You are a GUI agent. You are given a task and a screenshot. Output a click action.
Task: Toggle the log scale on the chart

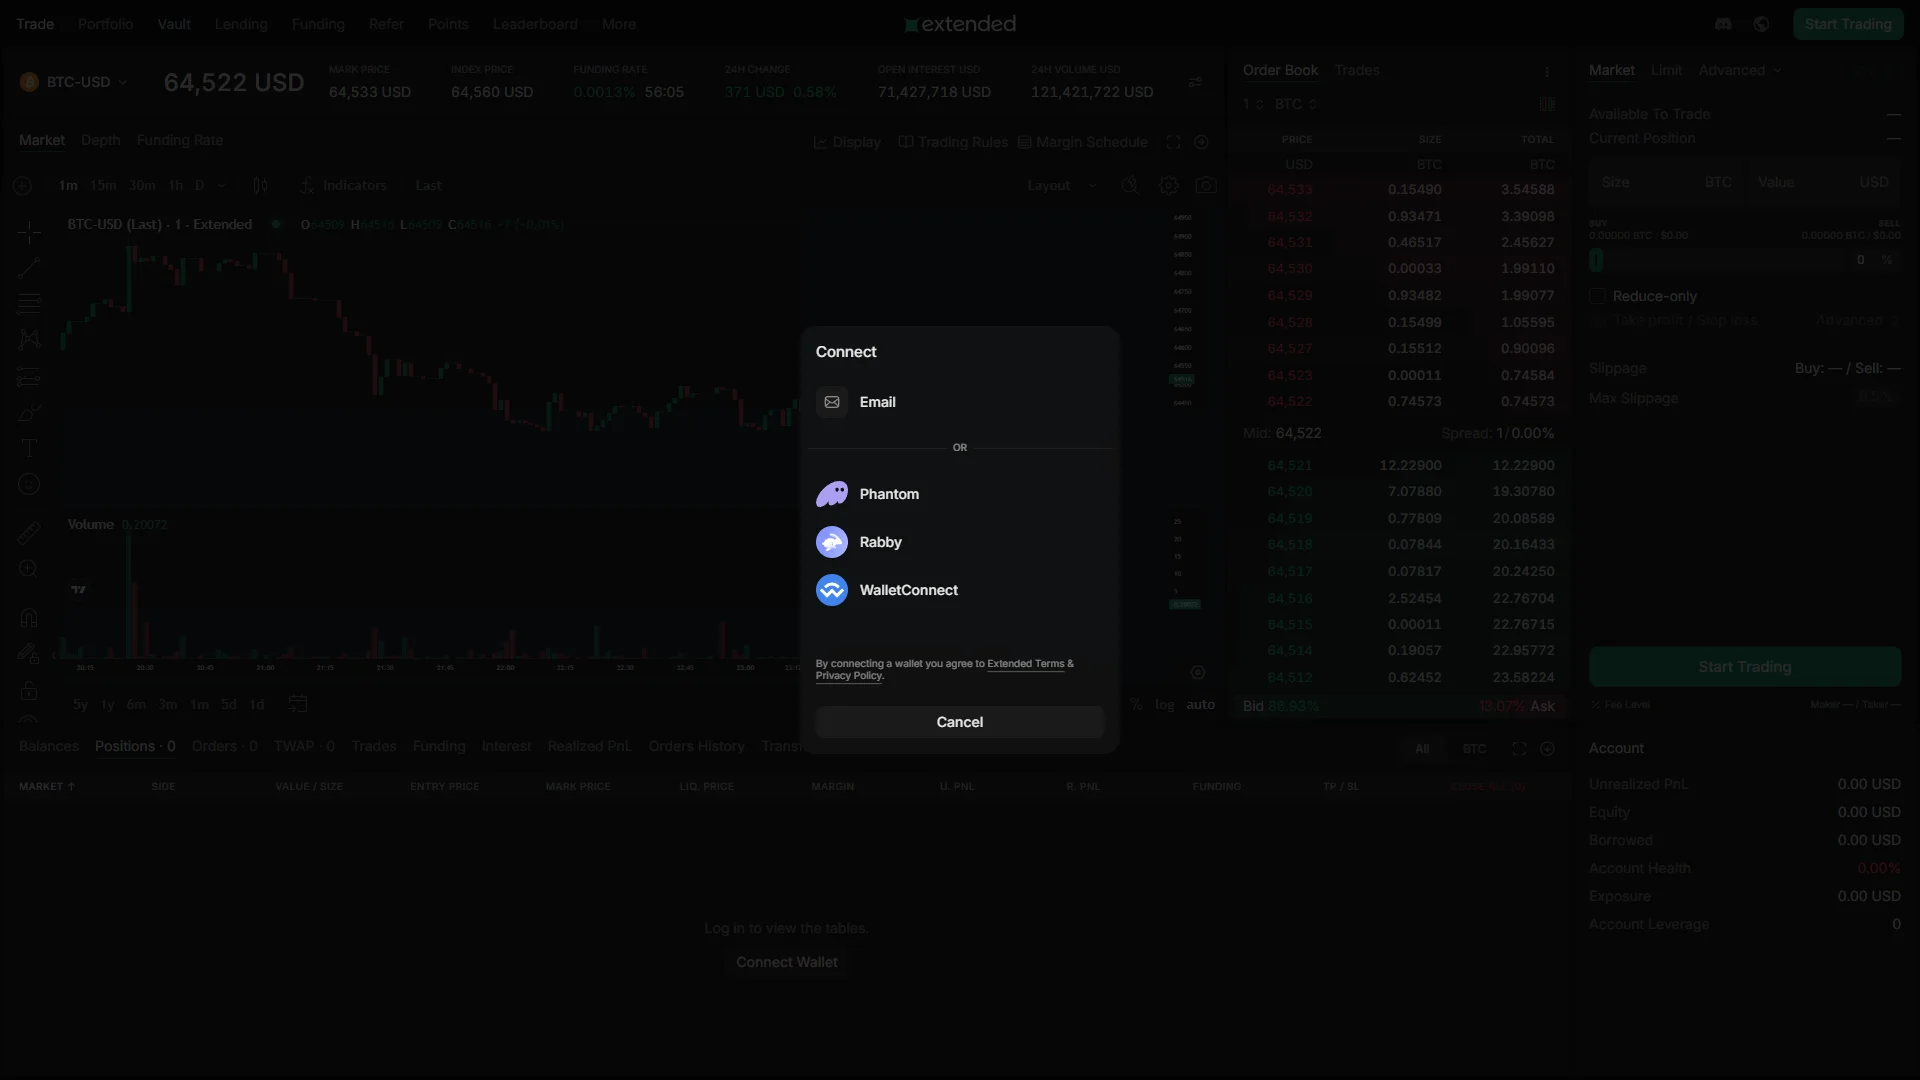point(1164,705)
